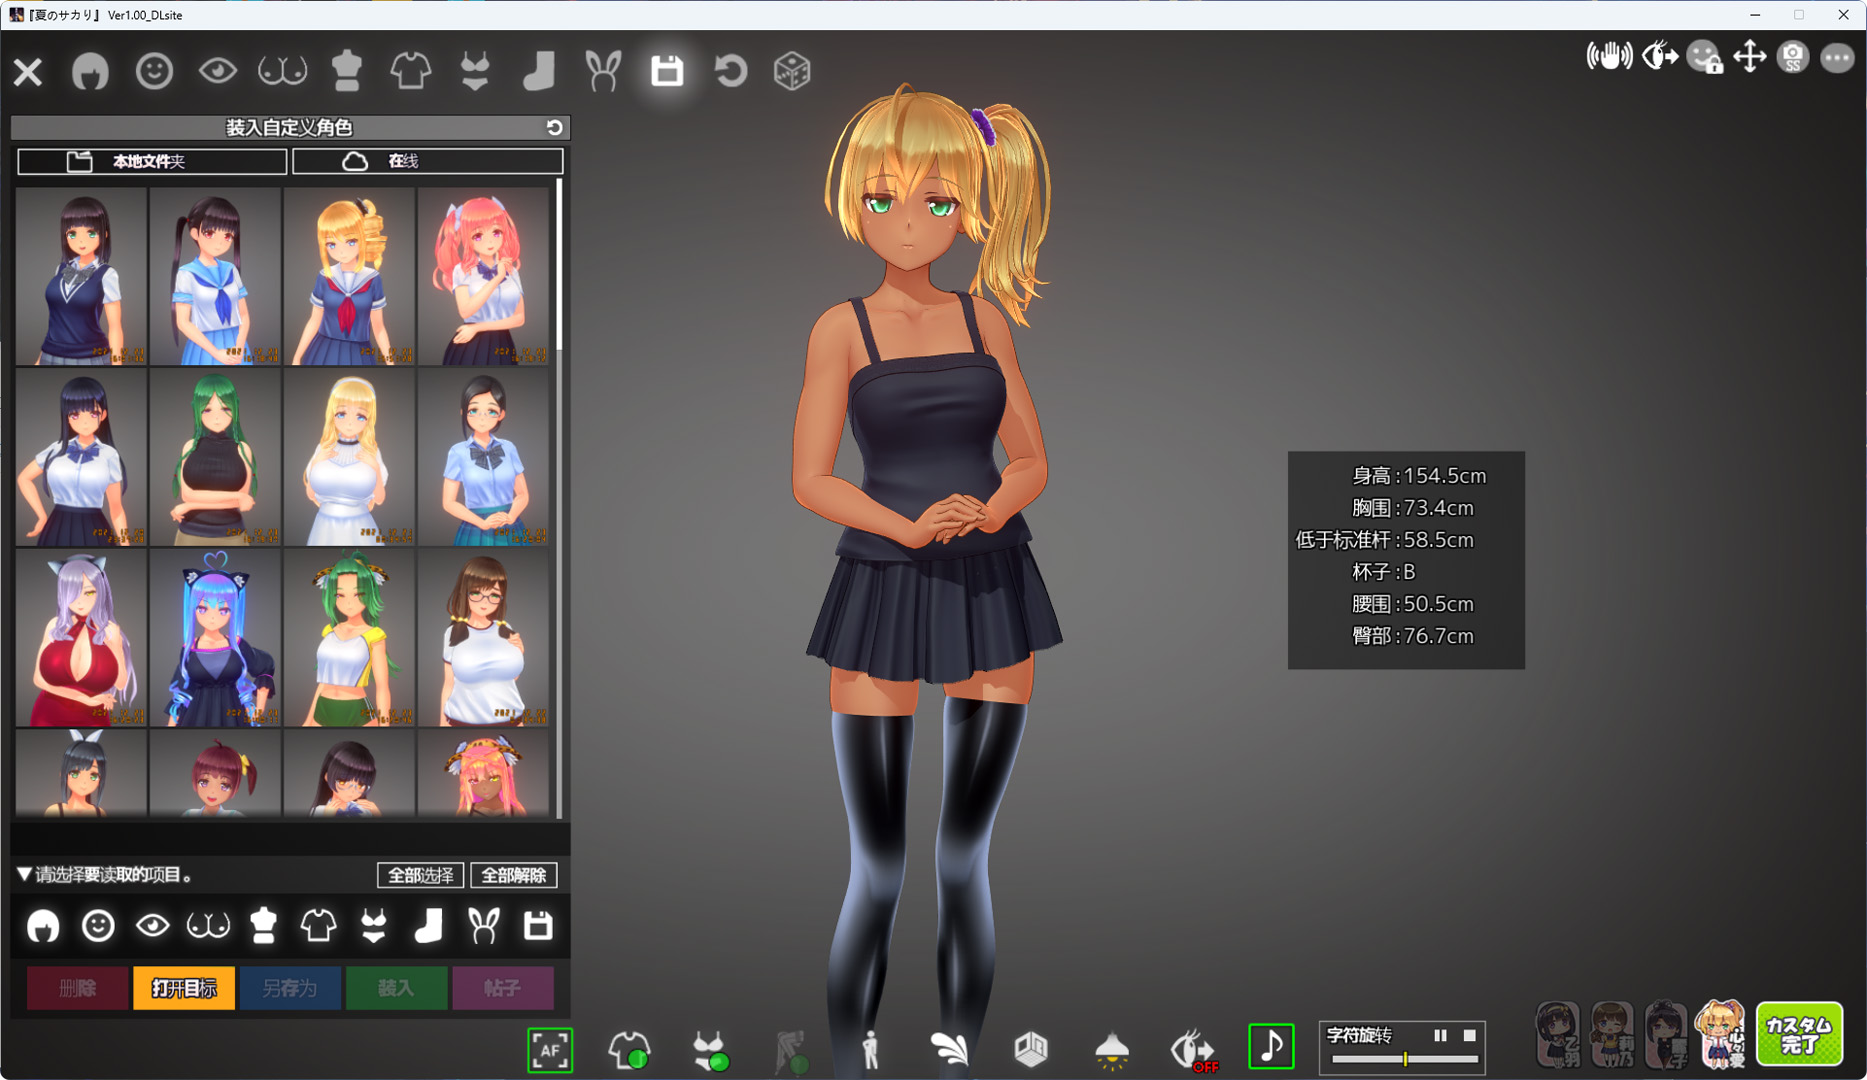
Task: Toggle shirt item in load selection row
Action: (319, 926)
